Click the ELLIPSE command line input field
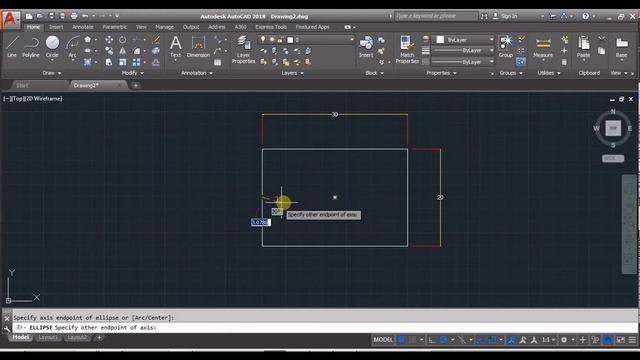Image resolution: width=640 pixels, height=360 pixels. pos(325,327)
